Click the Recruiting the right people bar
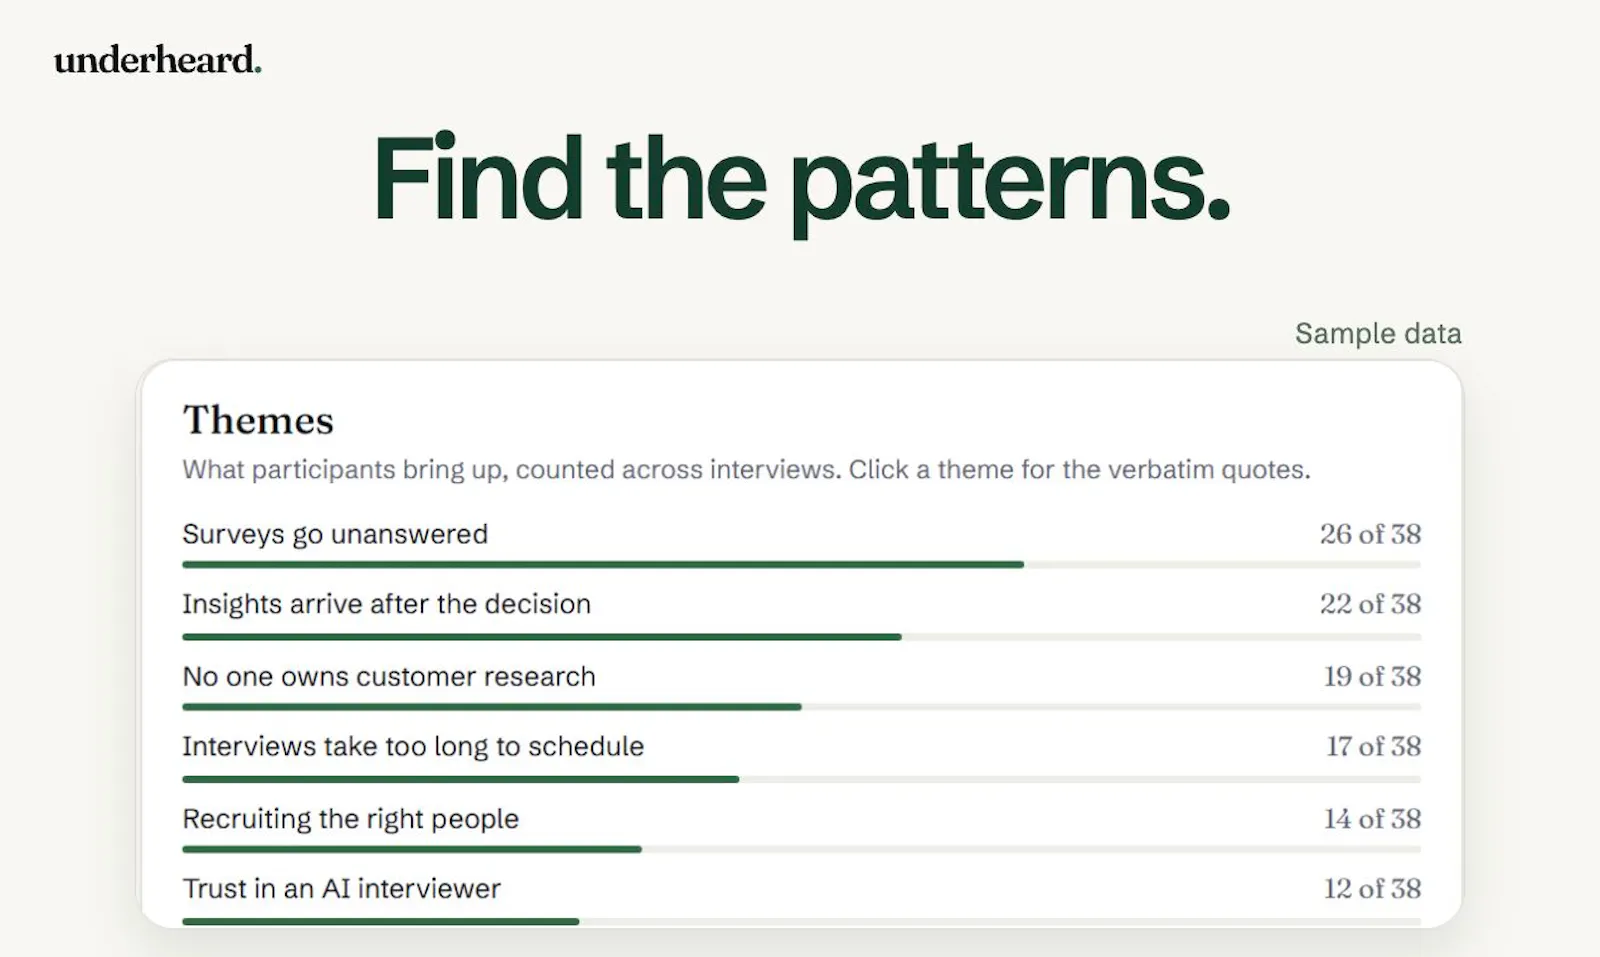This screenshot has width=1600, height=957. (801, 849)
